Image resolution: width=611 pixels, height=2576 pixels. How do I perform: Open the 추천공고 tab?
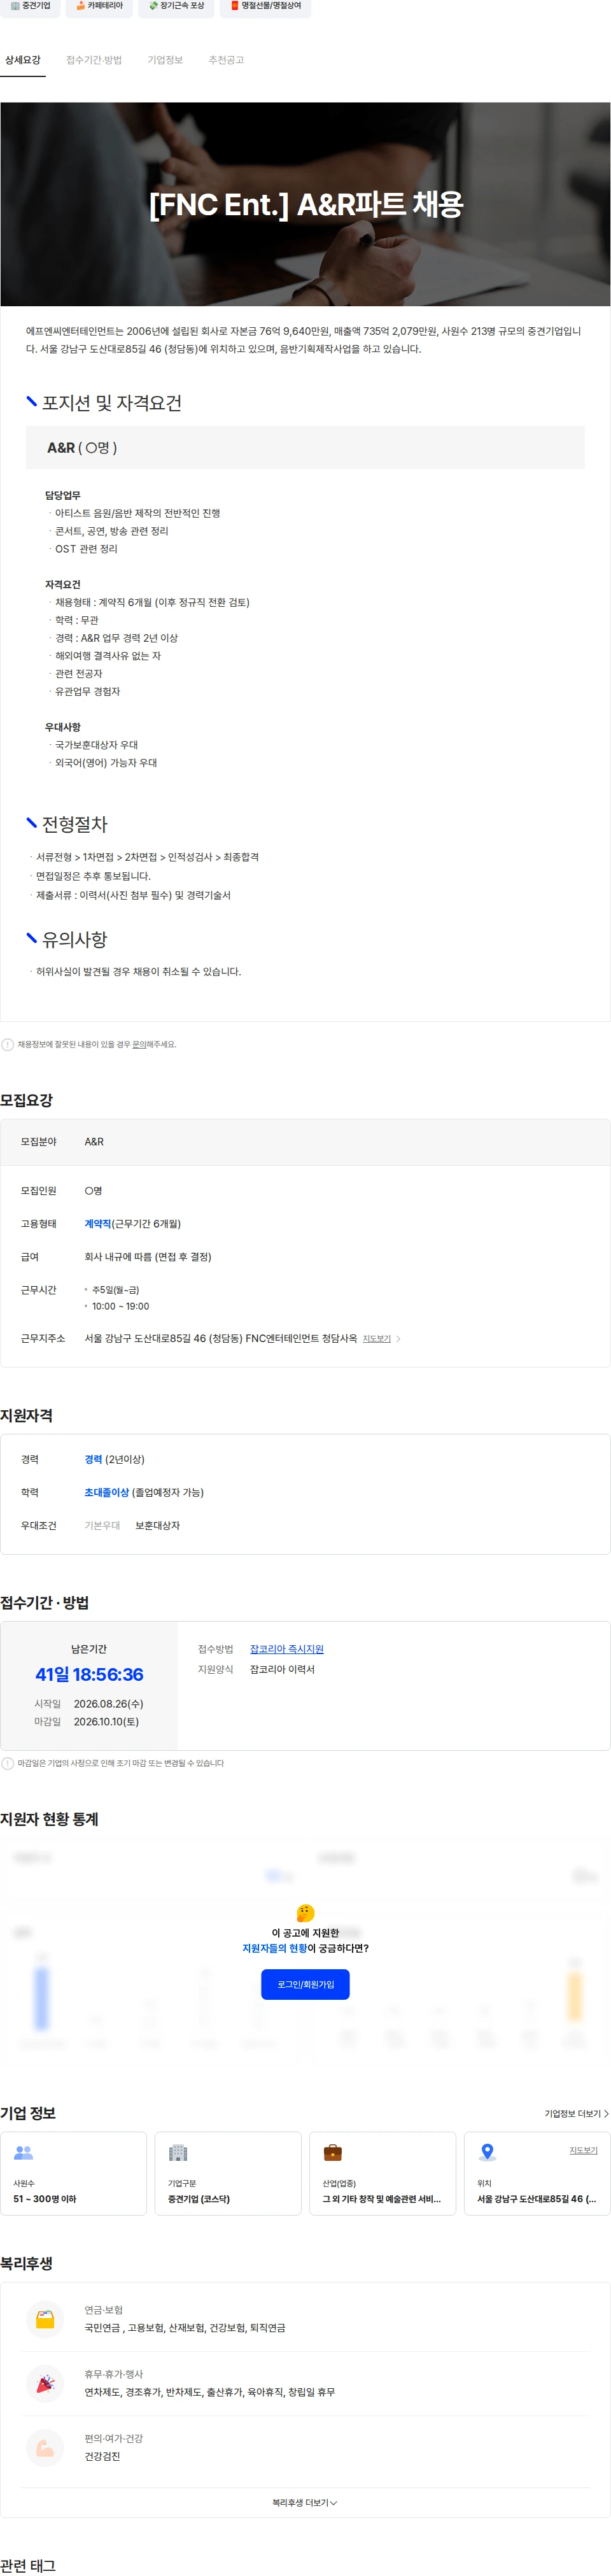click(x=226, y=60)
